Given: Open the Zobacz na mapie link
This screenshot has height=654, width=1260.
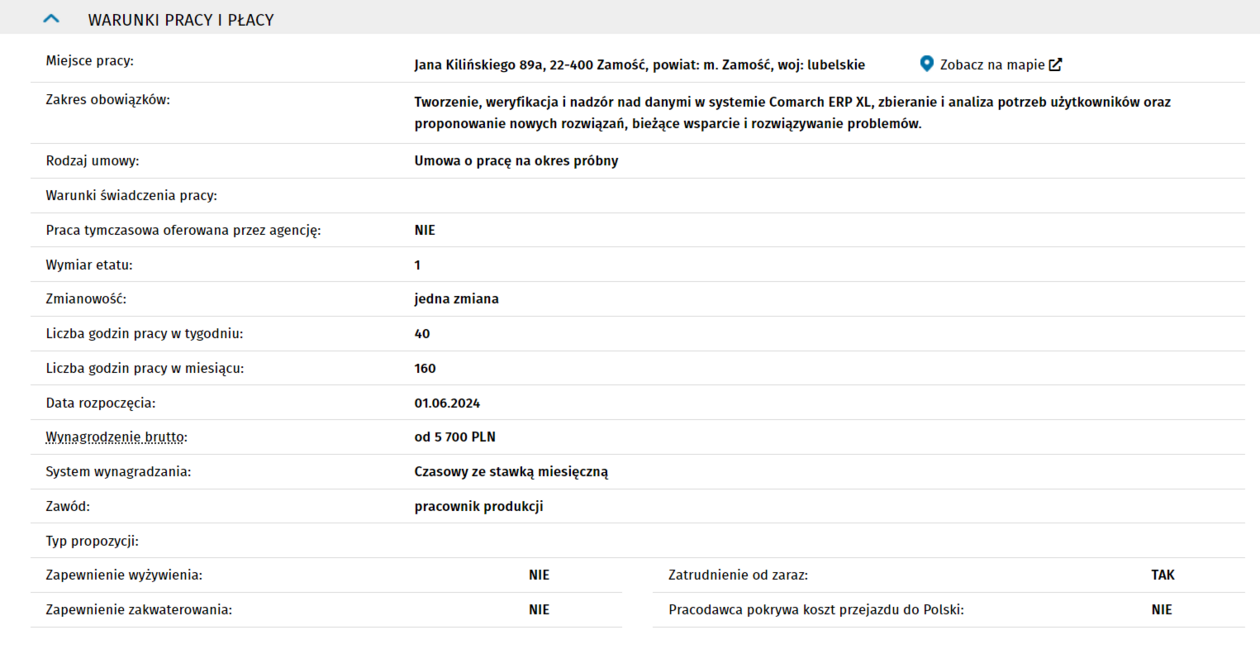Looking at the screenshot, I should [x=991, y=65].
